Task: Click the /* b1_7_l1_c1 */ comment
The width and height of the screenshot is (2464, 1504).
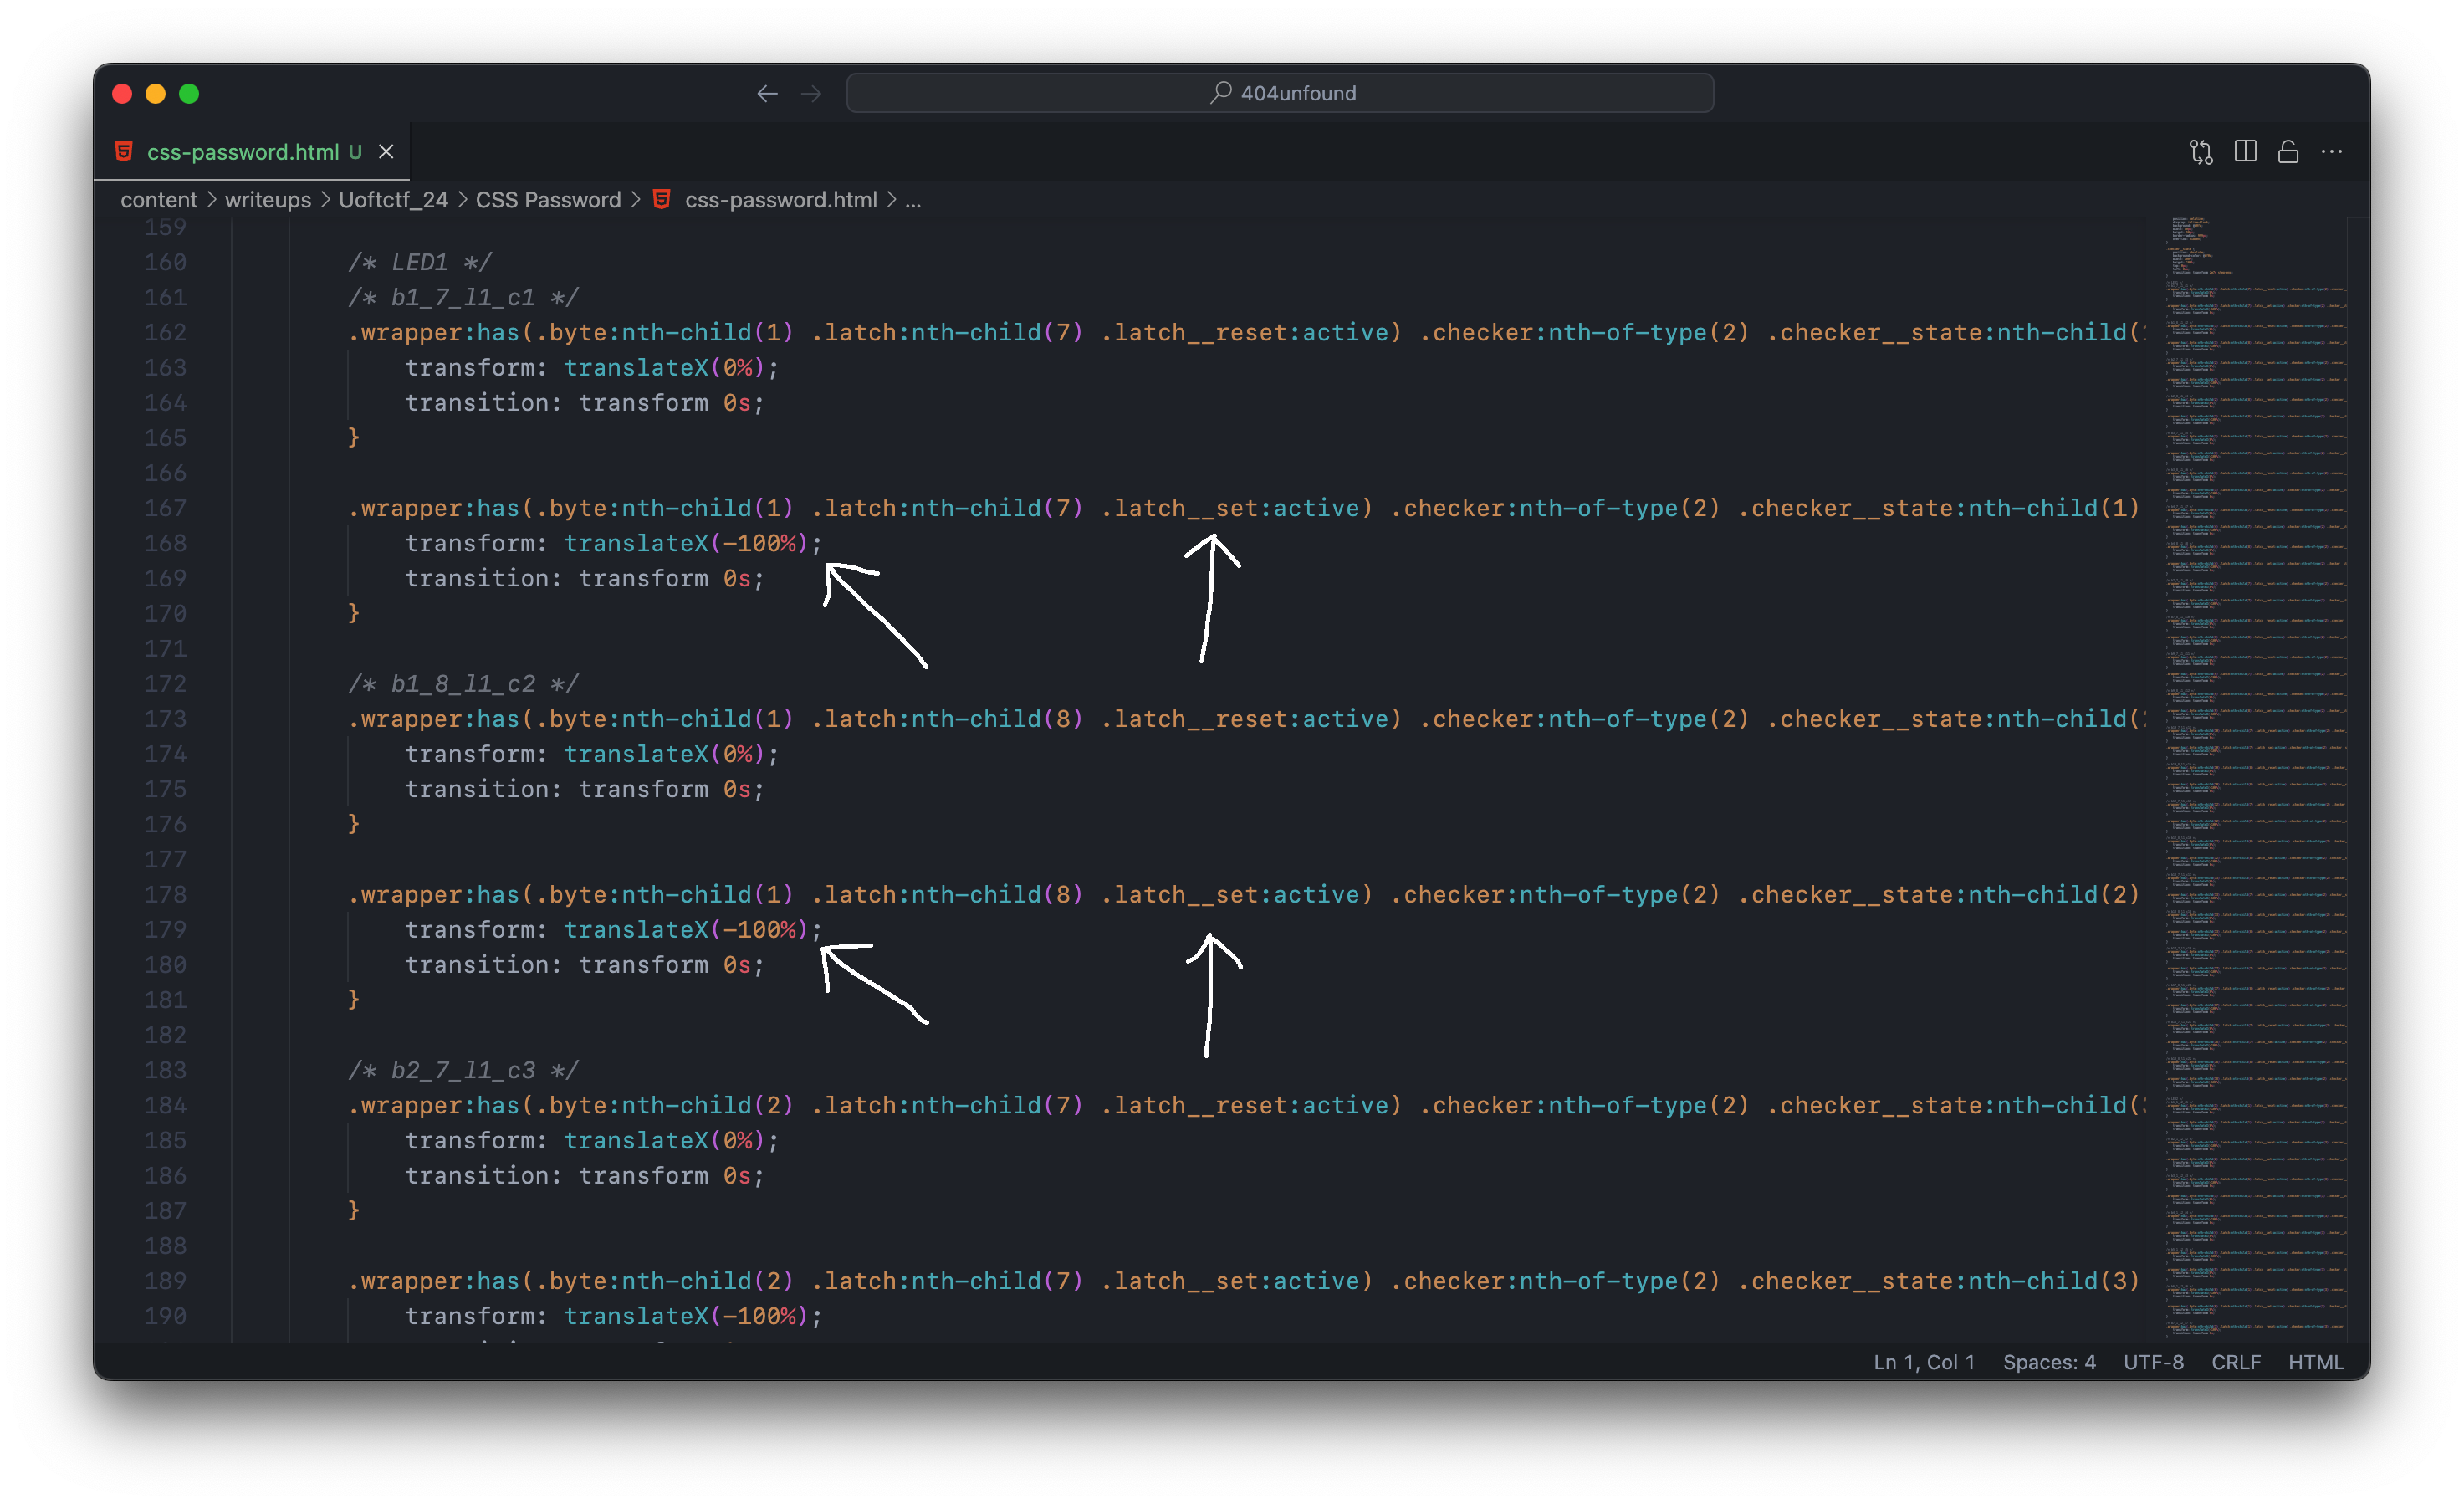Action: [x=463, y=297]
